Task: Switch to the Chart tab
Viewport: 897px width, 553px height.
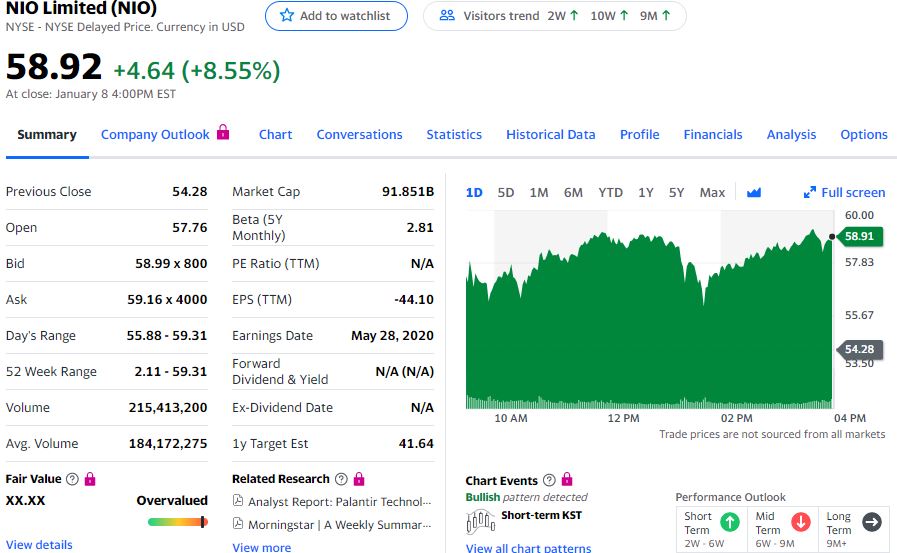Action: (275, 134)
